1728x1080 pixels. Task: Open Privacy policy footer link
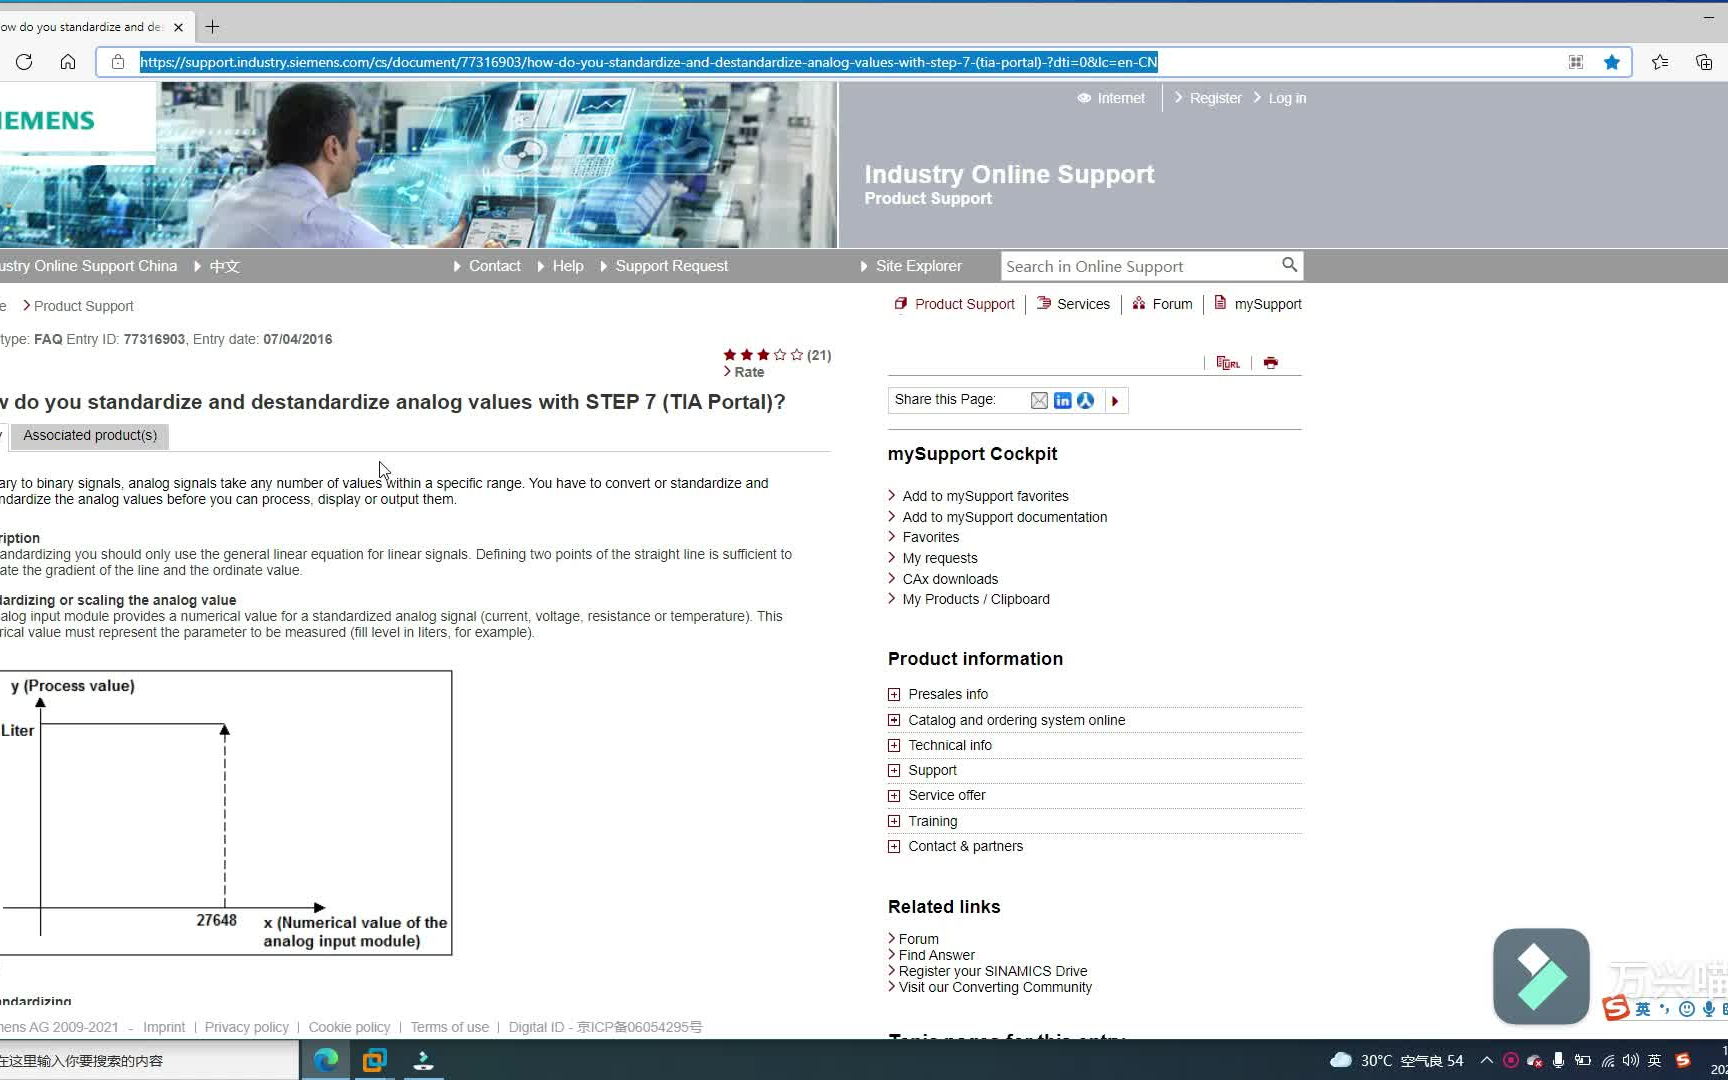coord(246,1027)
